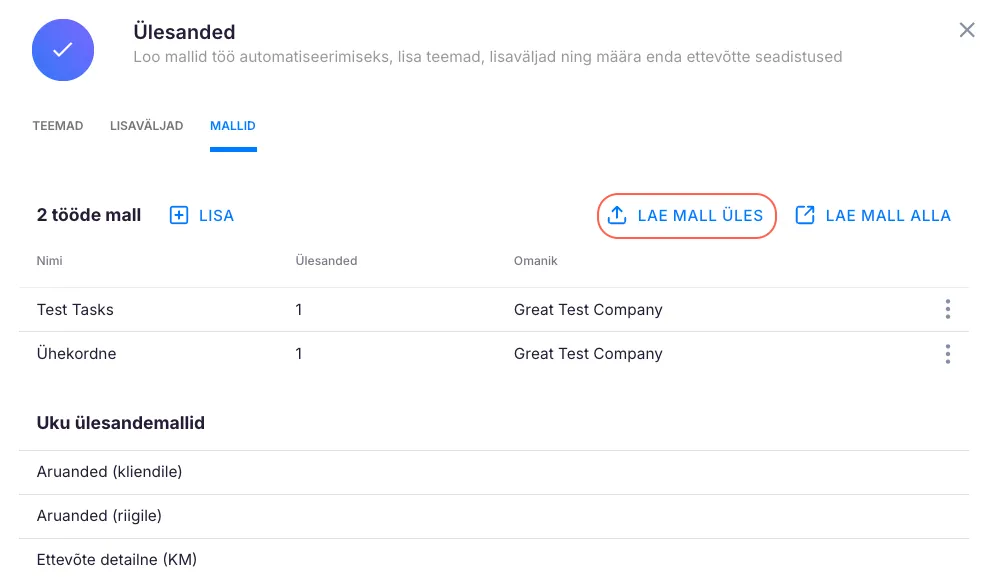997x577 pixels.
Task: Select the Aruanded (kliendile) template
Action: [110, 472]
